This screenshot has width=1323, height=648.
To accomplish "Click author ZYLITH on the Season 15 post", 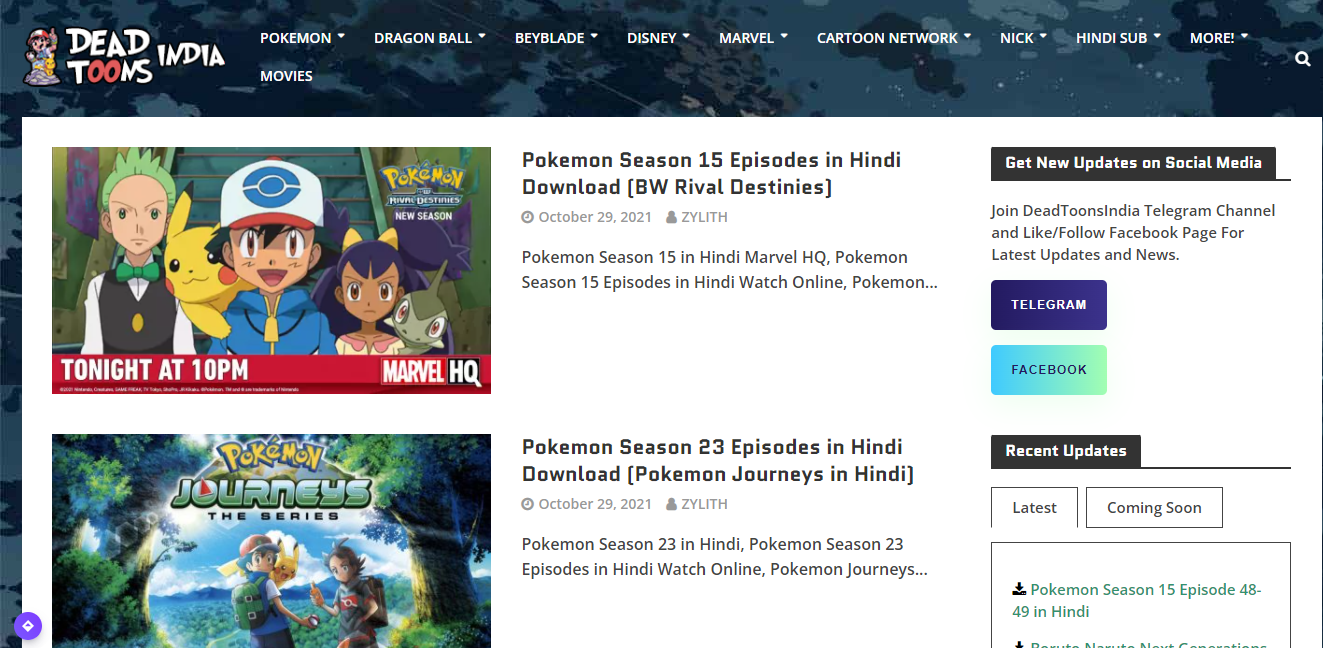I will [x=704, y=217].
